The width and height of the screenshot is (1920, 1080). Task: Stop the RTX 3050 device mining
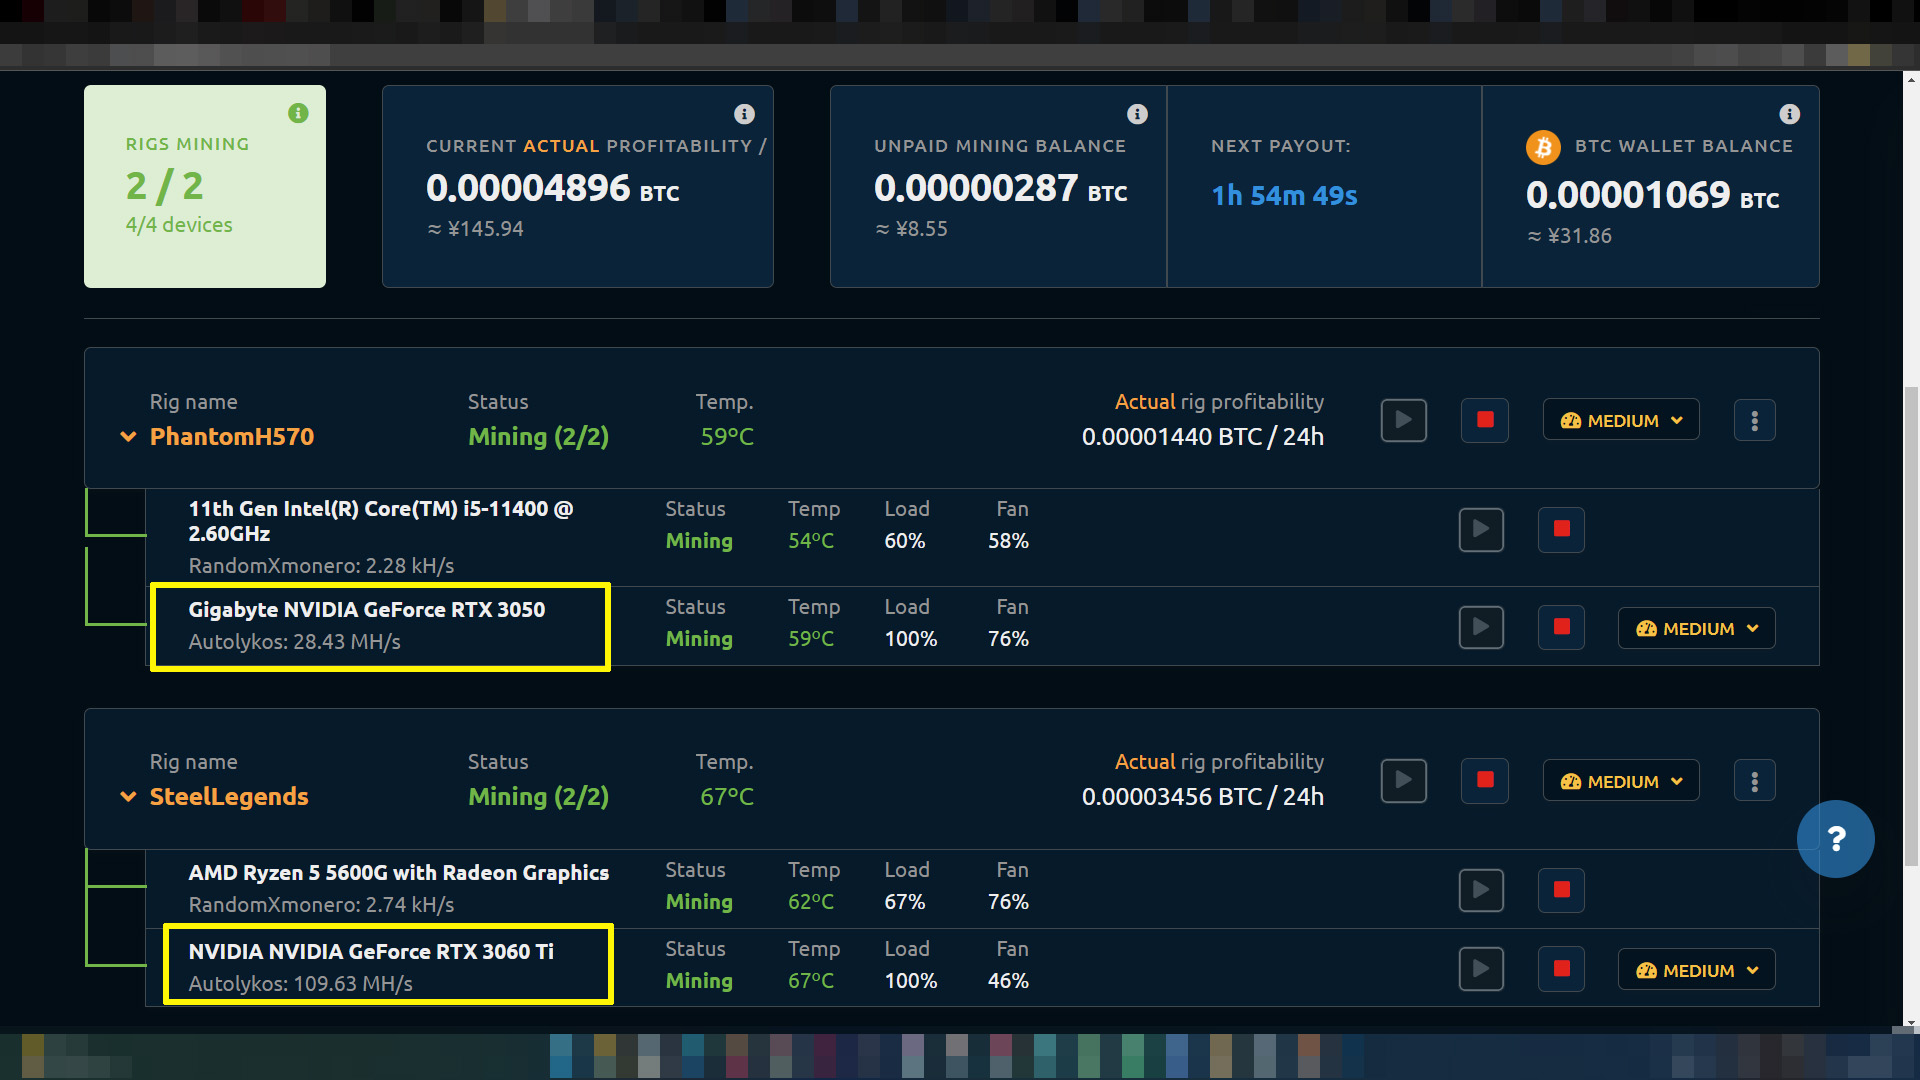coord(1561,628)
